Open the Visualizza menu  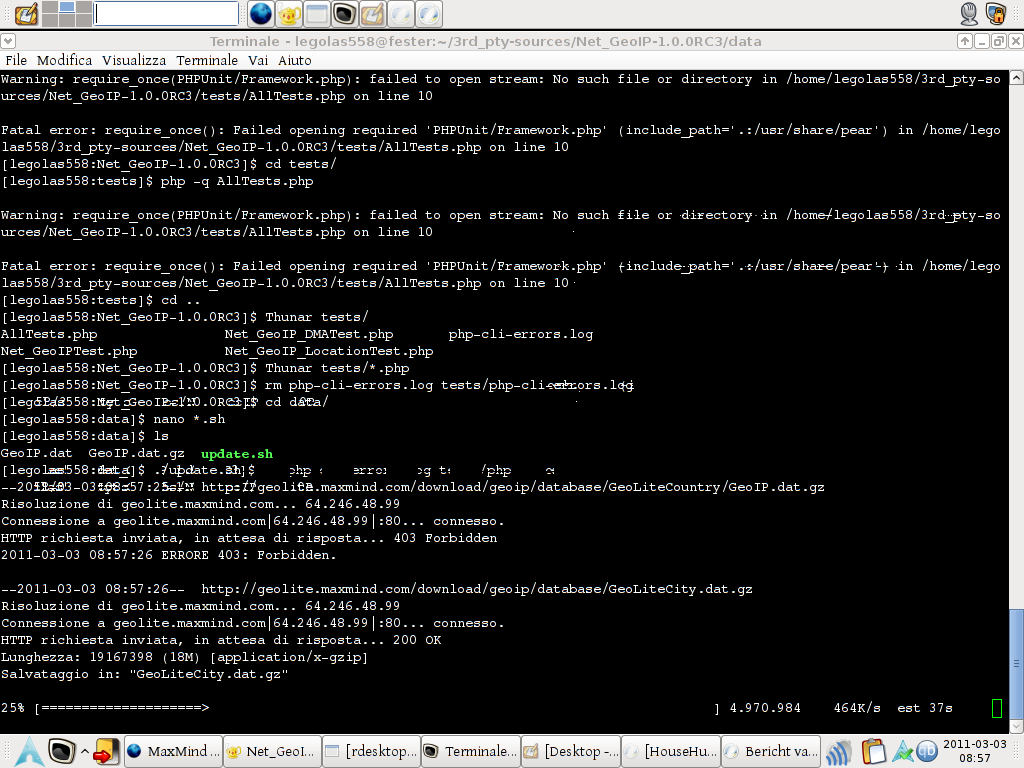[134, 60]
